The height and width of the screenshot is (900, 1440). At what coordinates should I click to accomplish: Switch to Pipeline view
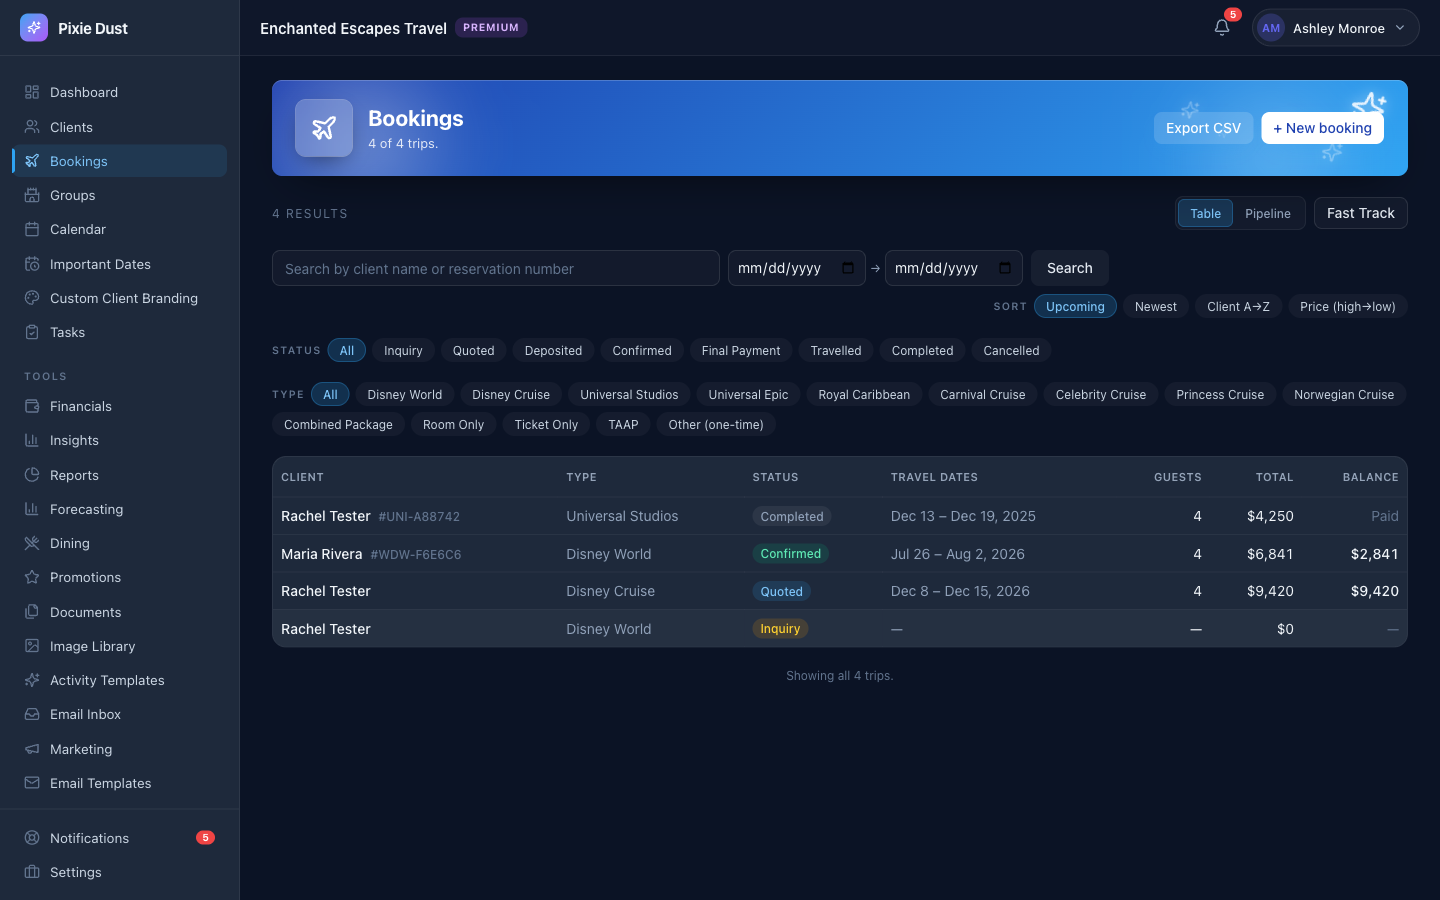[1268, 213]
